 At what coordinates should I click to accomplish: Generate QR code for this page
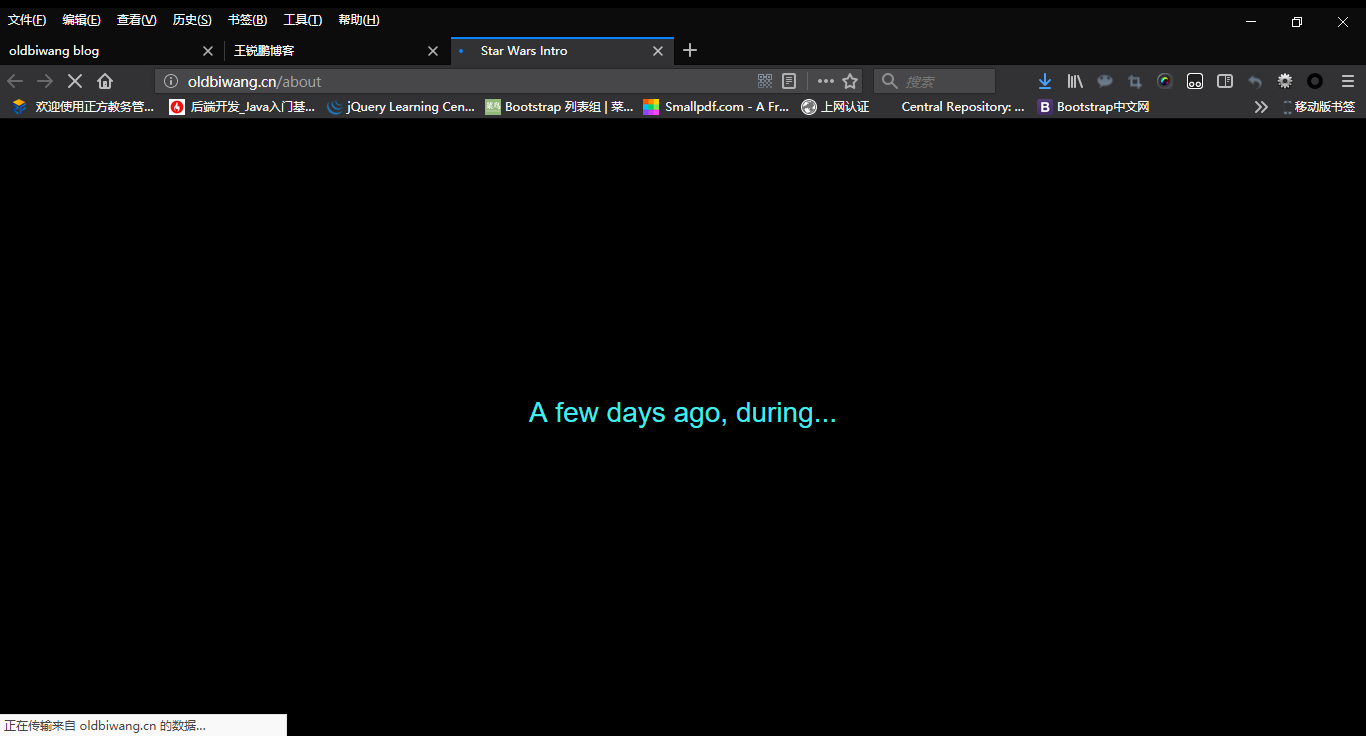click(765, 81)
